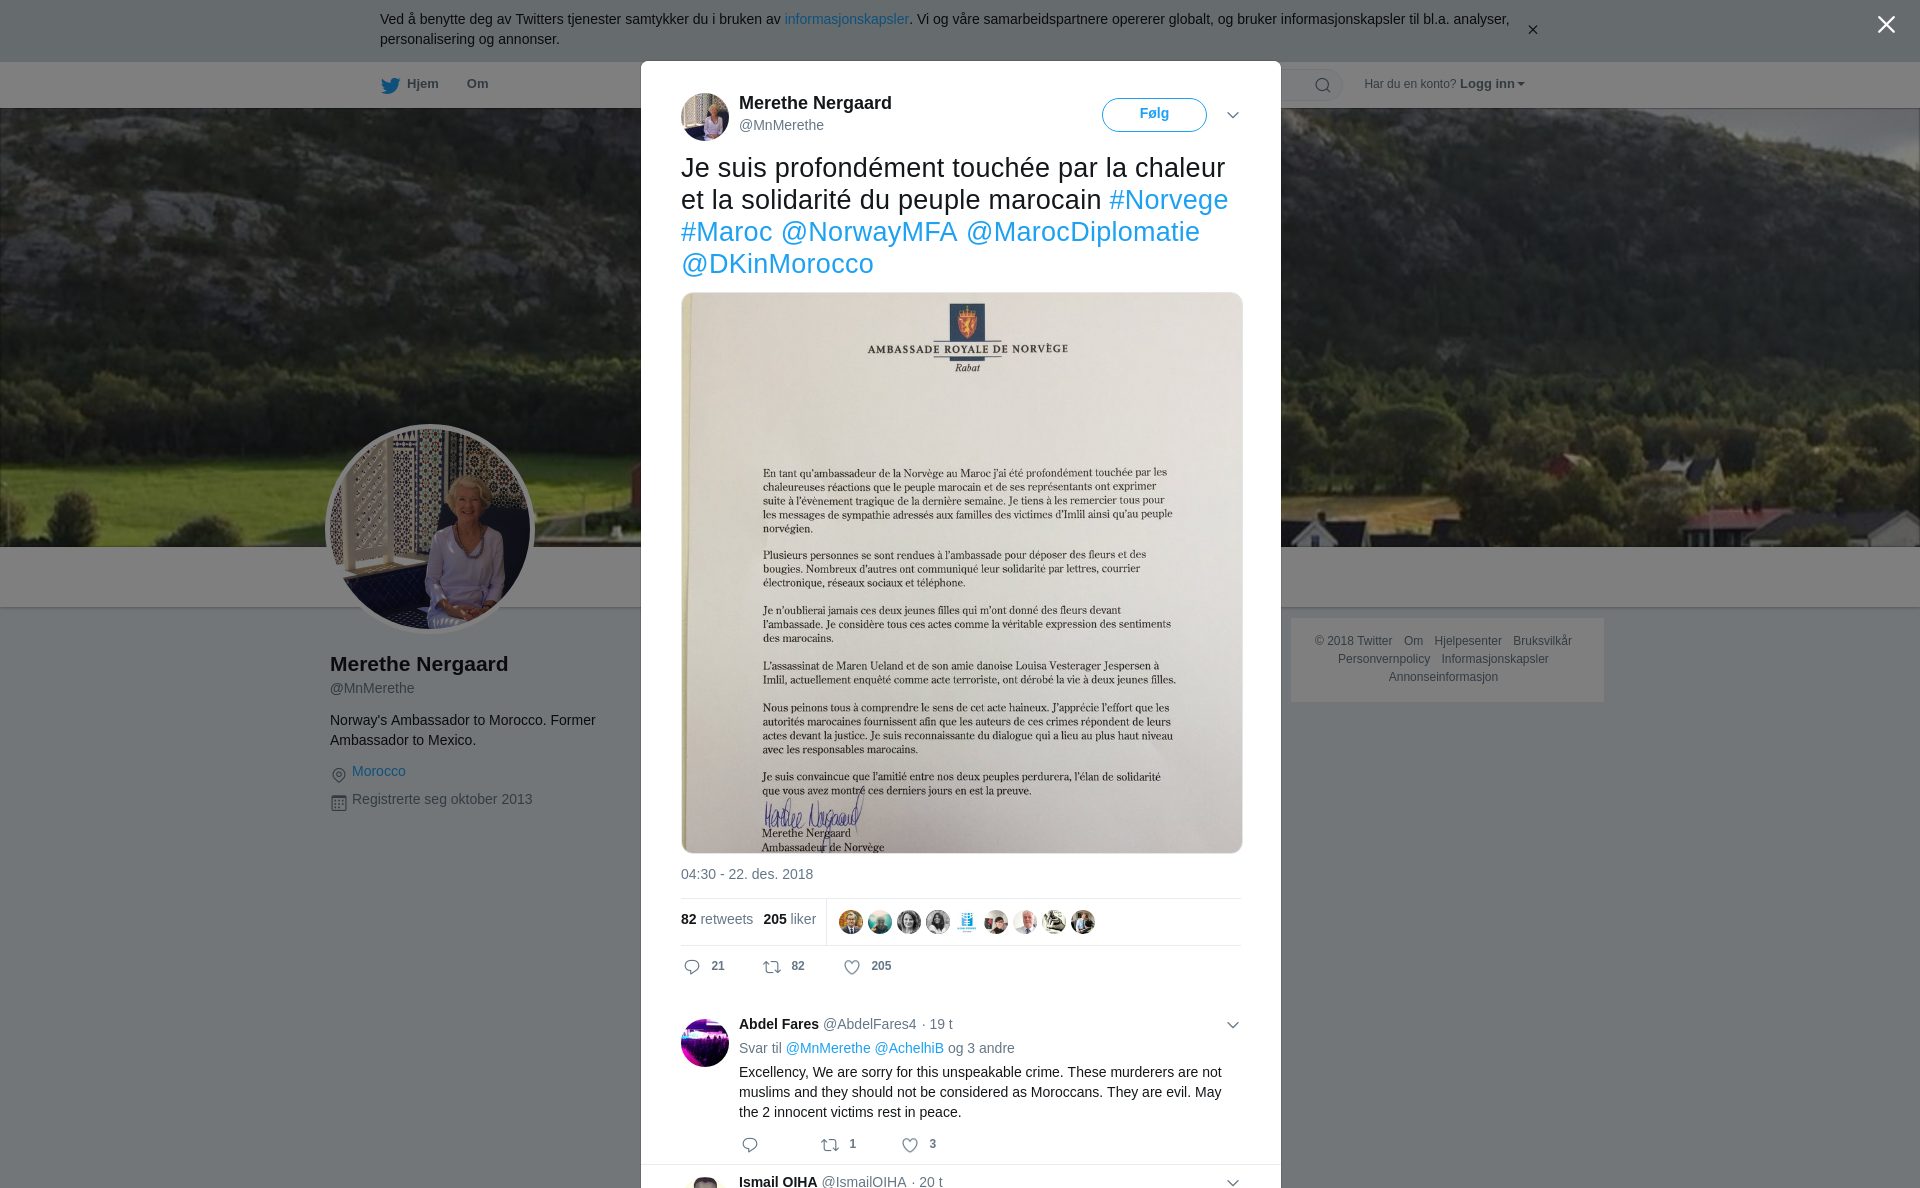
Task: Open the #Norvege hashtag link
Action: (x=1168, y=200)
